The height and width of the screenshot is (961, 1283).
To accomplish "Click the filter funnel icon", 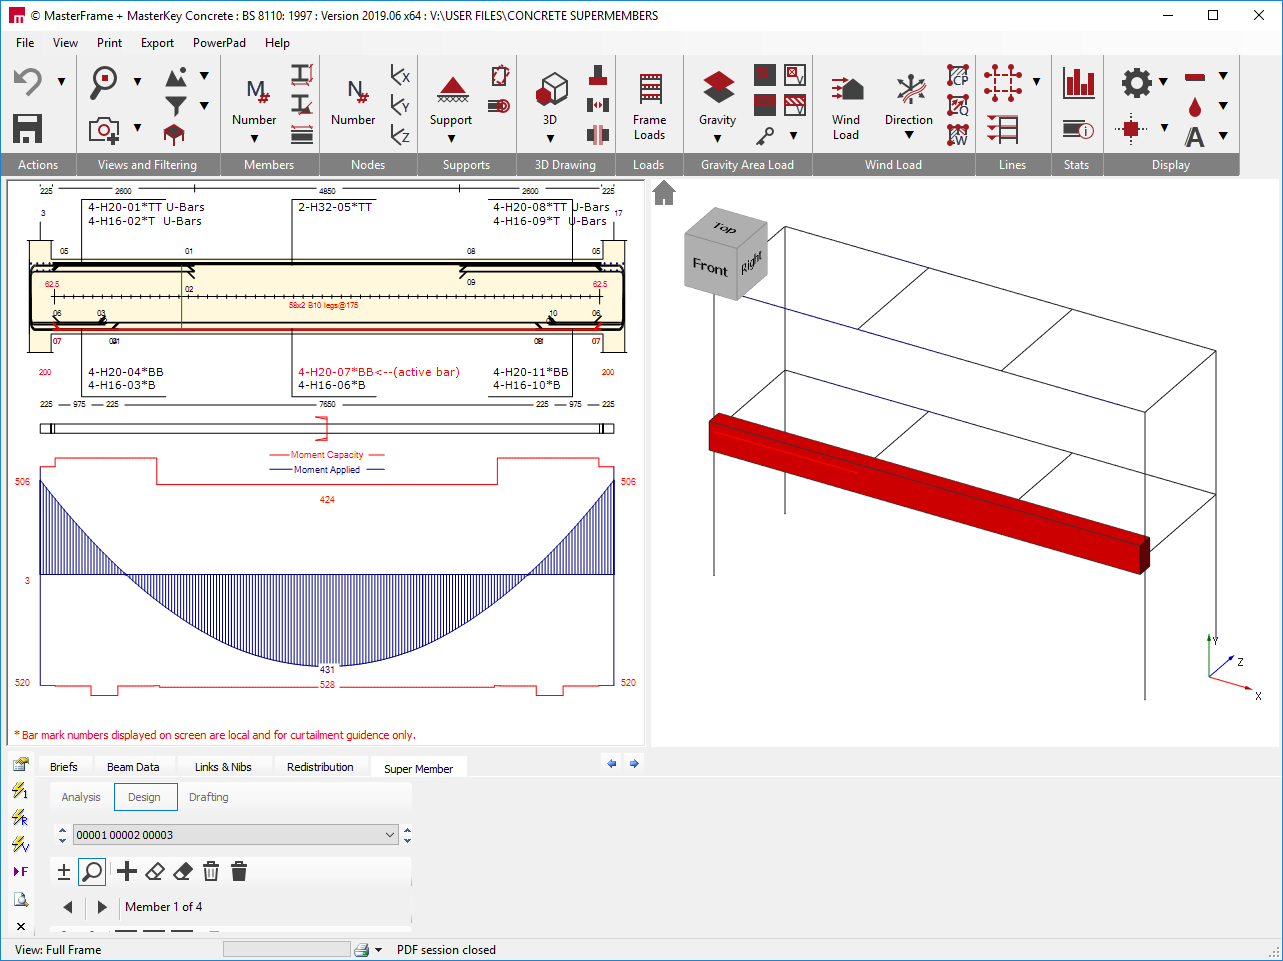I will click(x=176, y=105).
